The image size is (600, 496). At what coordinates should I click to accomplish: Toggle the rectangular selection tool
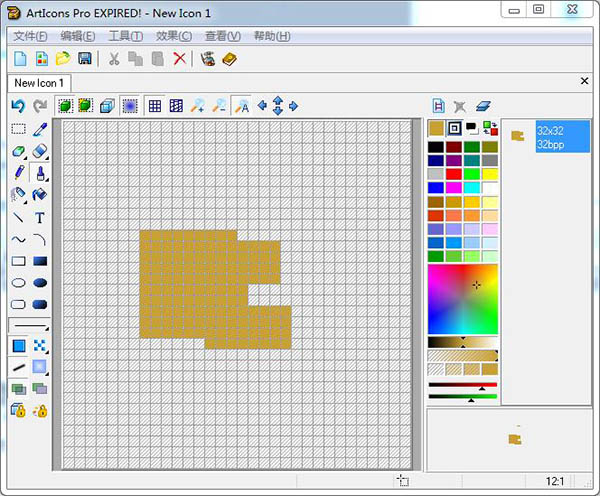pos(18,129)
